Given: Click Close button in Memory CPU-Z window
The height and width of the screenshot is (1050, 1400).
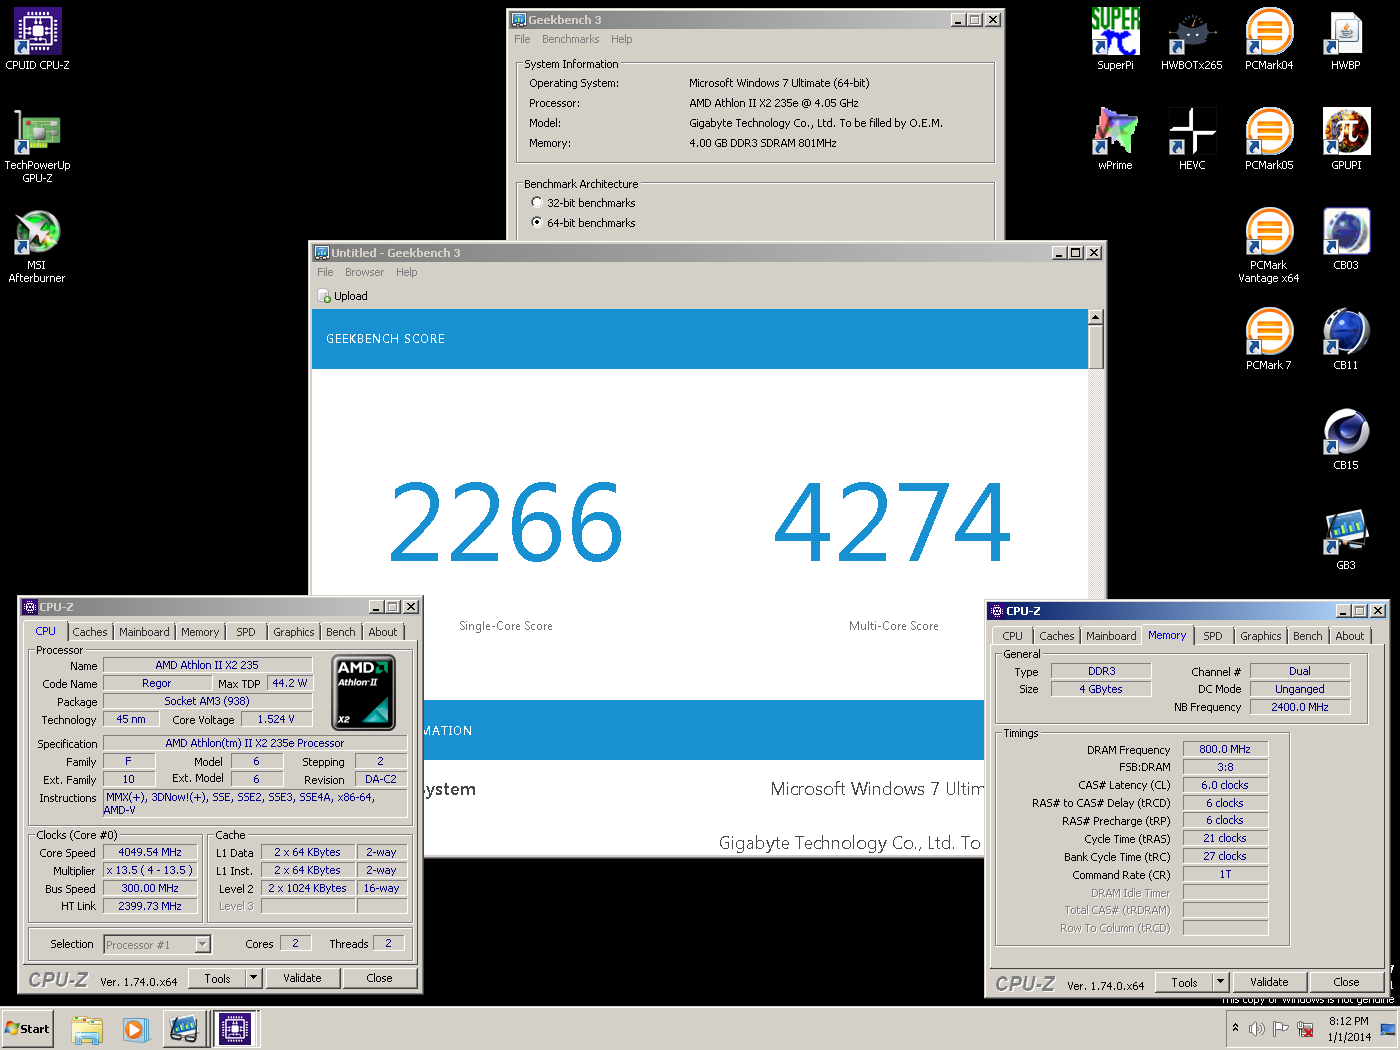Looking at the screenshot, I should pos(1346,982).
